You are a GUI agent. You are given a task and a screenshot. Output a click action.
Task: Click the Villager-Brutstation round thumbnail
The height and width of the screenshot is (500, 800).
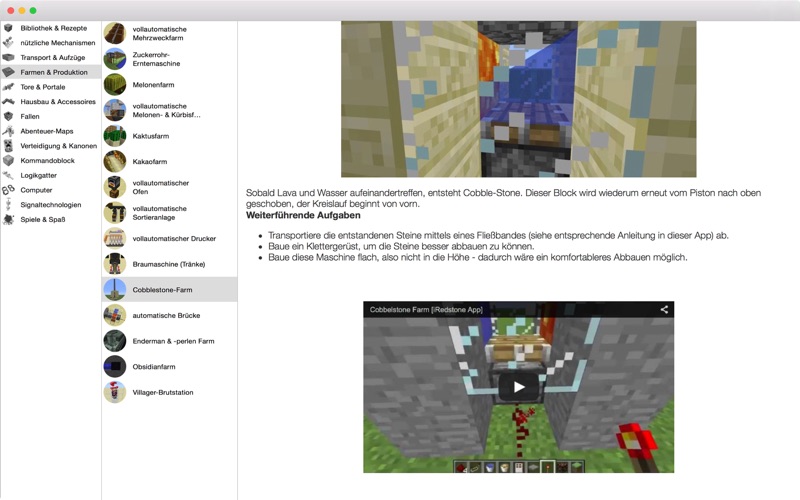coord(115,392)
